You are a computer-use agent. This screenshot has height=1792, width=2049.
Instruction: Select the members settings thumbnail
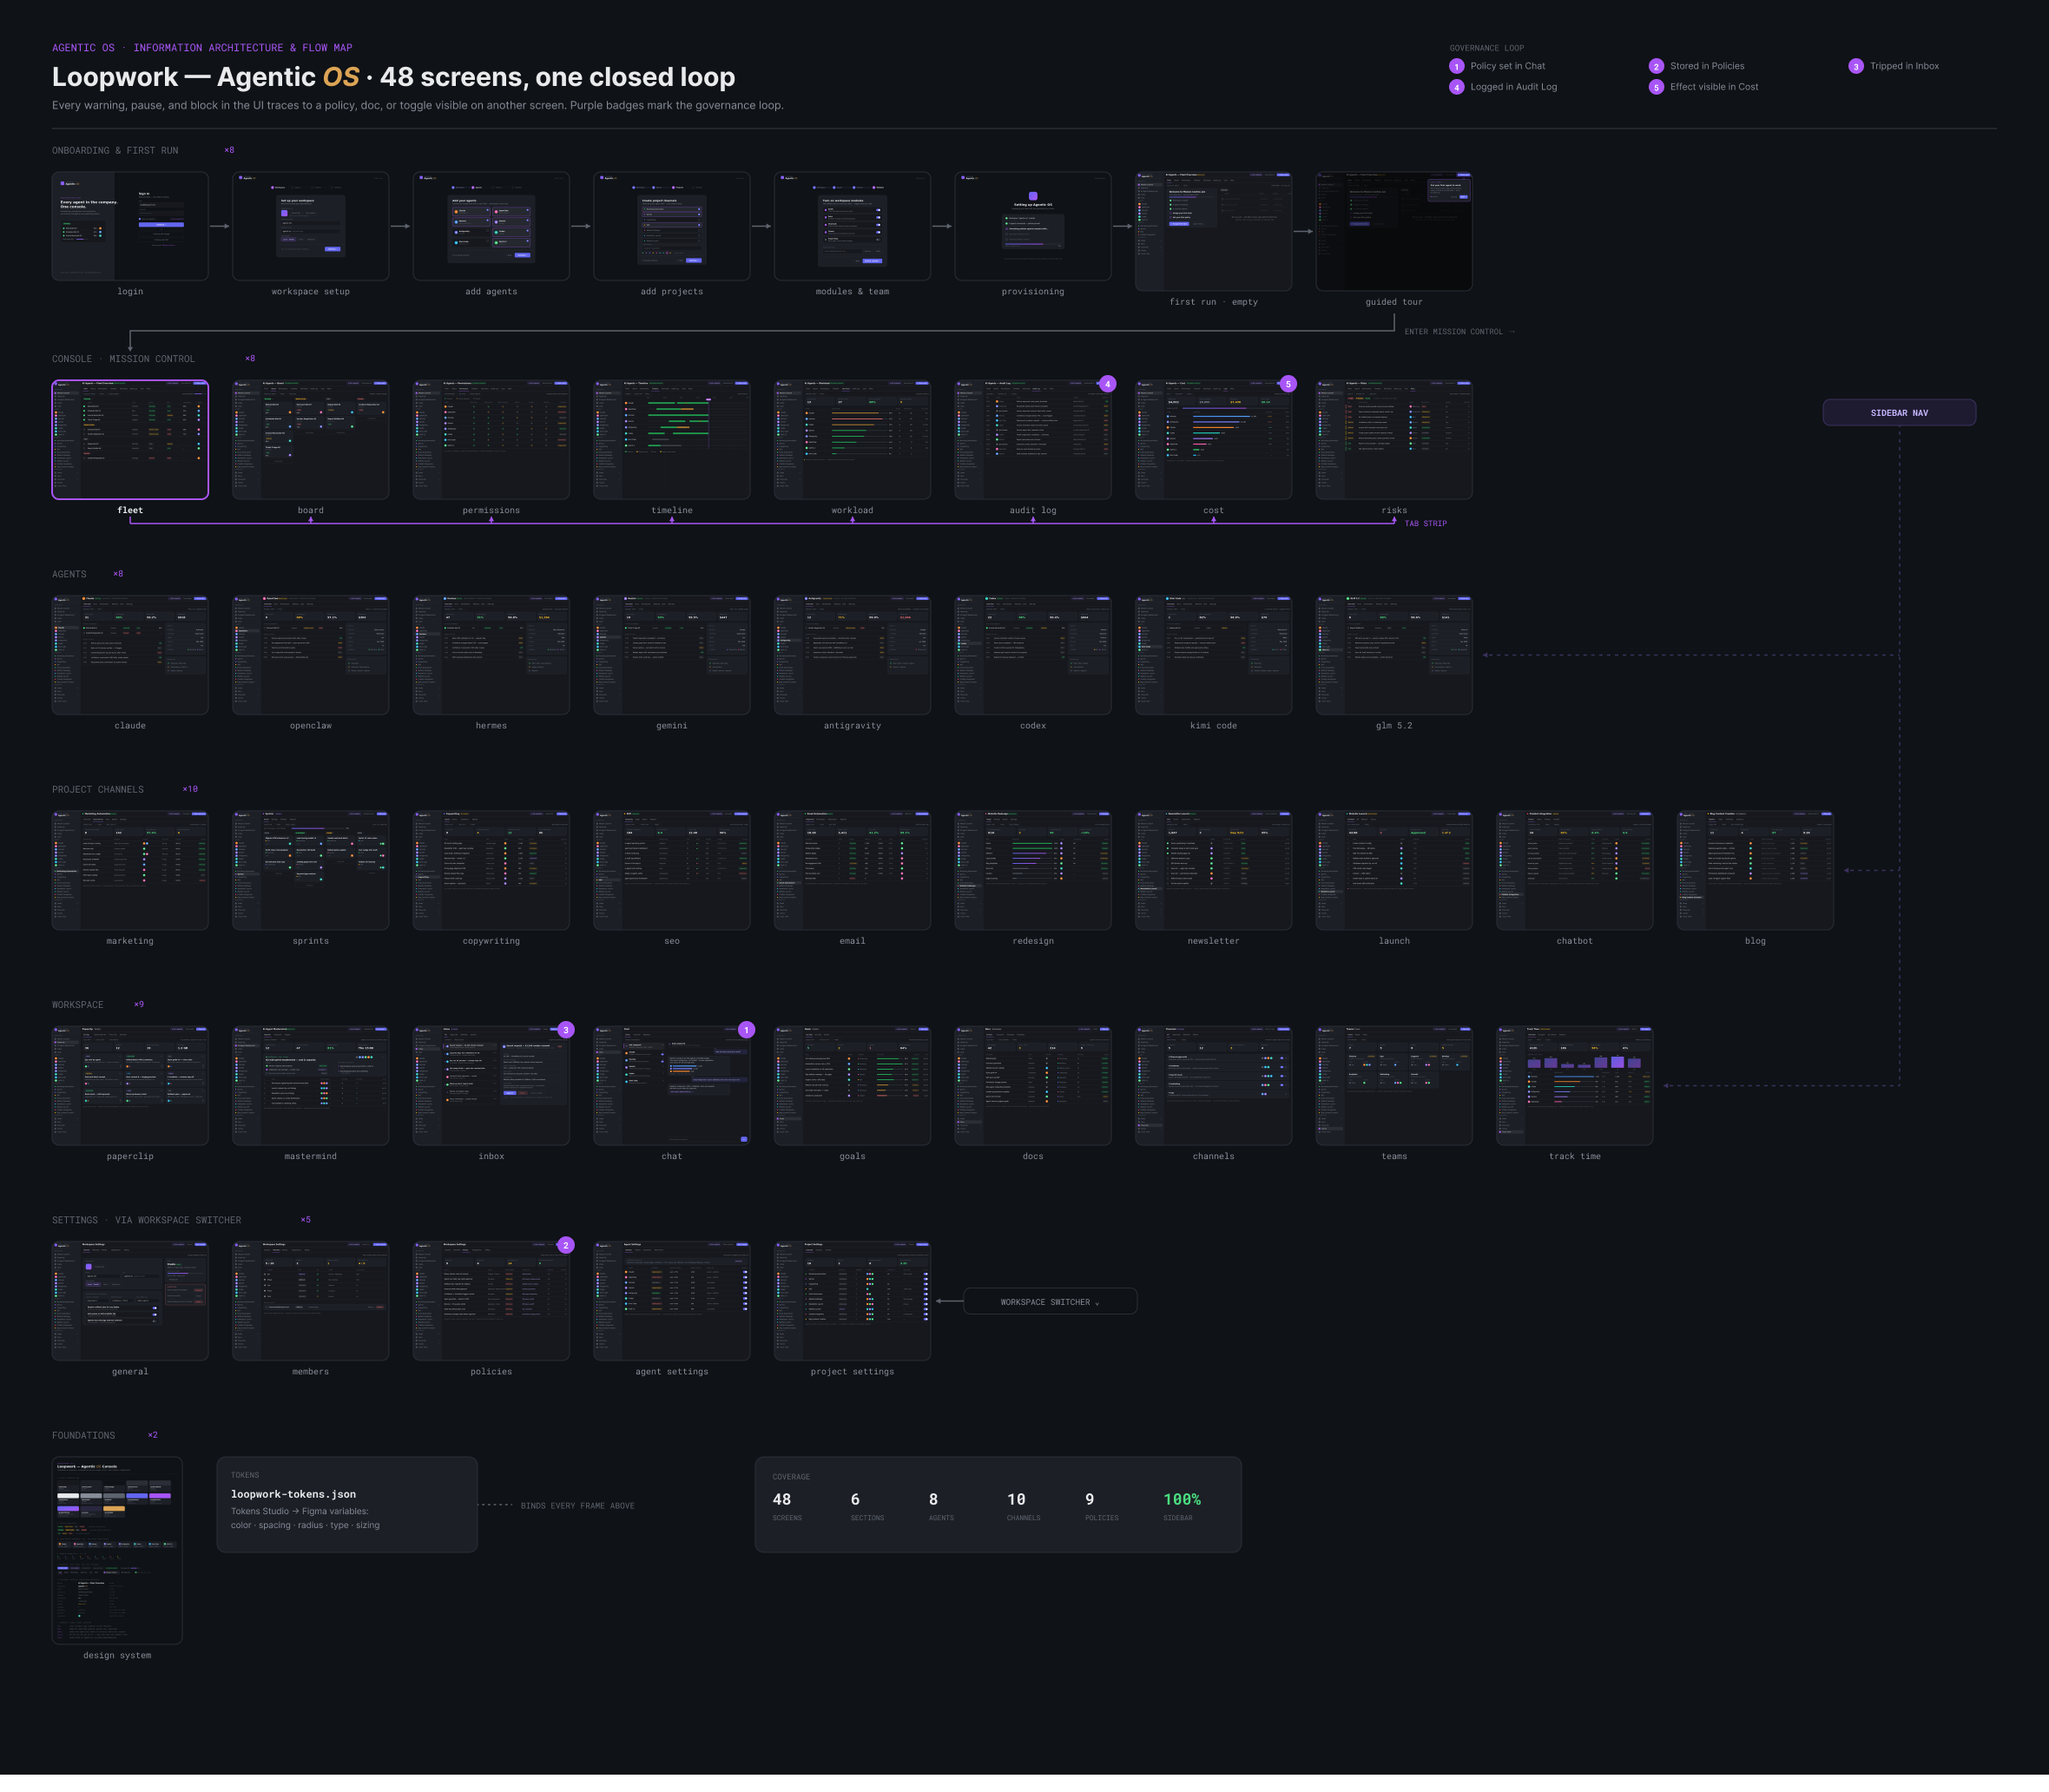(x=311, y=1301)
